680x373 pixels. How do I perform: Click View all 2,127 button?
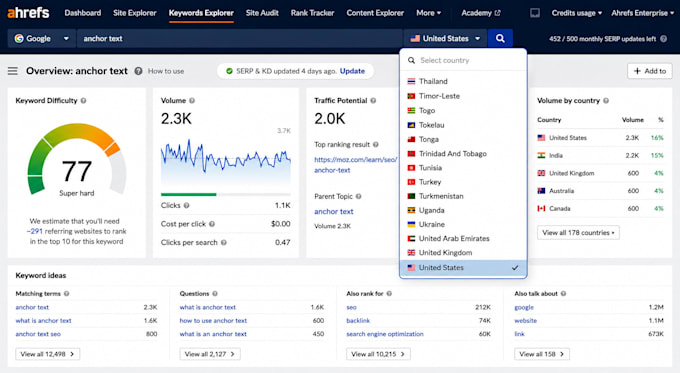pos(210,354)
